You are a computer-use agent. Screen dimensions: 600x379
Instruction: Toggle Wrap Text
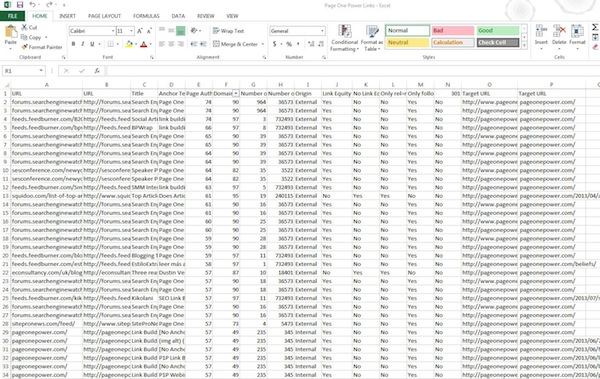228,31
